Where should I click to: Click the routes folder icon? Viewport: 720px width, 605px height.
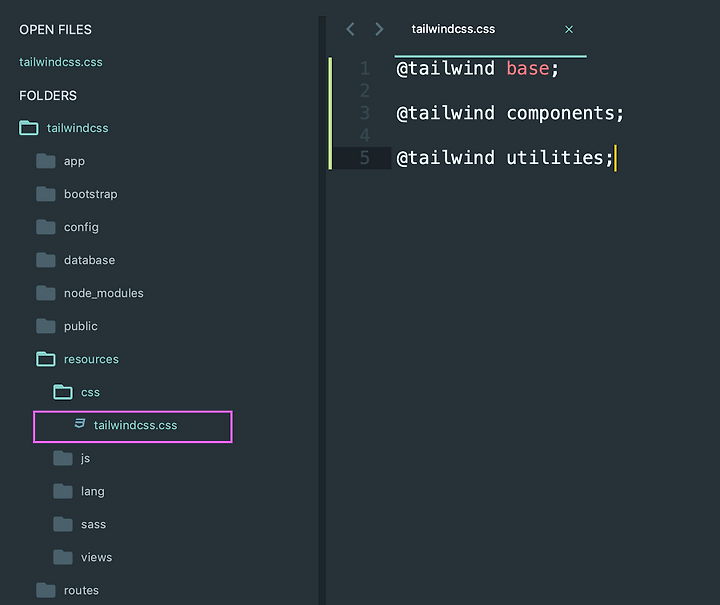(x=45, y=590)
